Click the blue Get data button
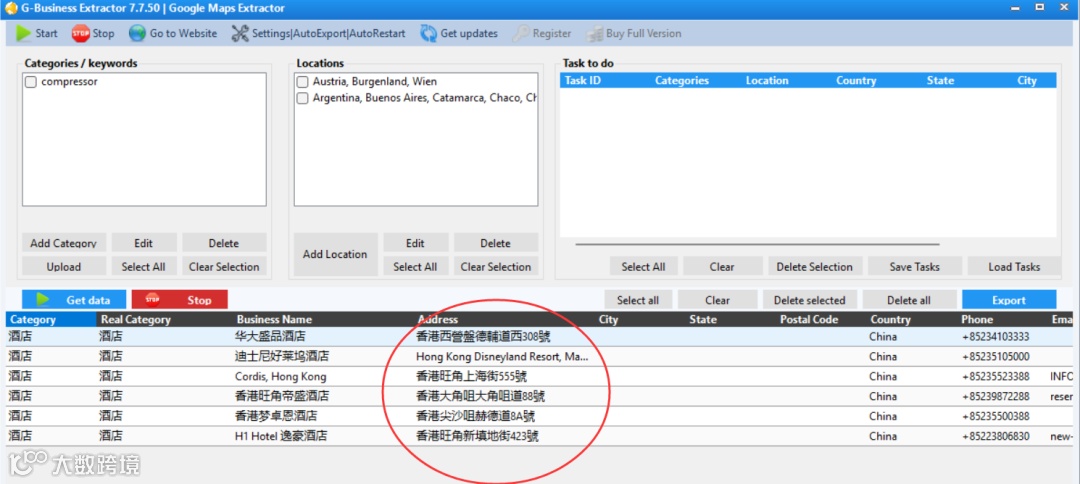This screenshot has height=484, width=1080. click(74, 299)
